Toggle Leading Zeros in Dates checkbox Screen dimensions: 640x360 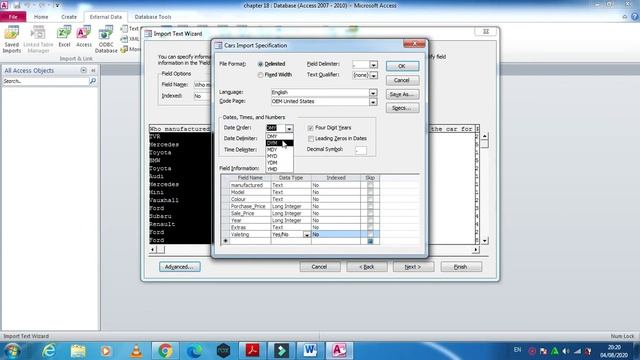(x=311, y=139)
